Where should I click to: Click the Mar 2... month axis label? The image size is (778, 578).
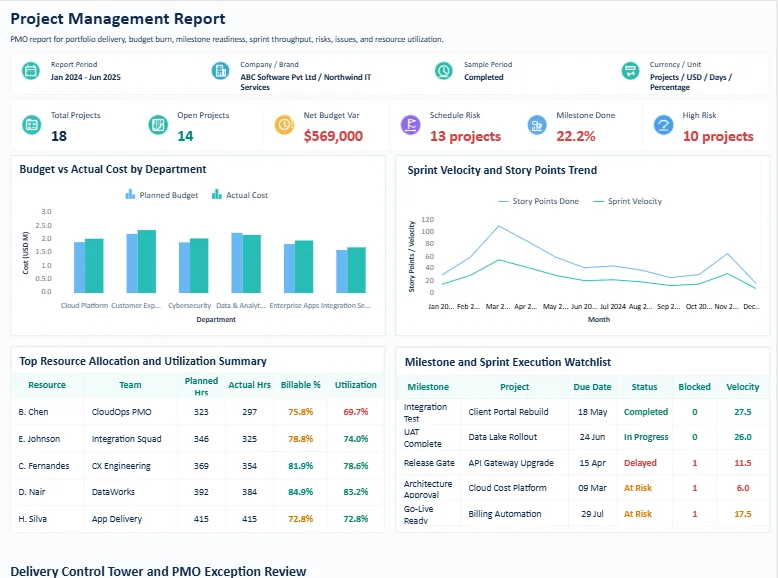pos(498,307)
